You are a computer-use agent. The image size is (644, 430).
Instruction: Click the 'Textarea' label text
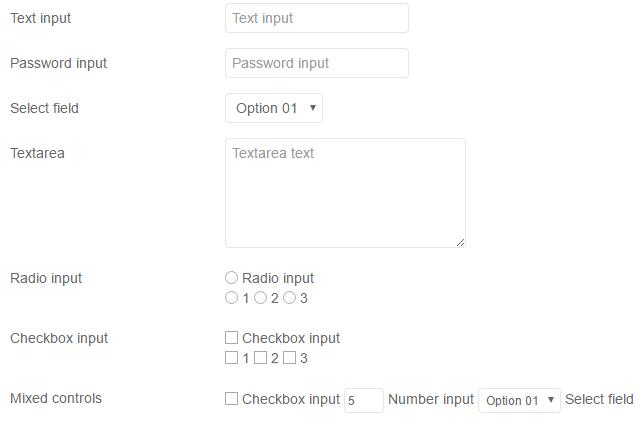click(37, 153)
